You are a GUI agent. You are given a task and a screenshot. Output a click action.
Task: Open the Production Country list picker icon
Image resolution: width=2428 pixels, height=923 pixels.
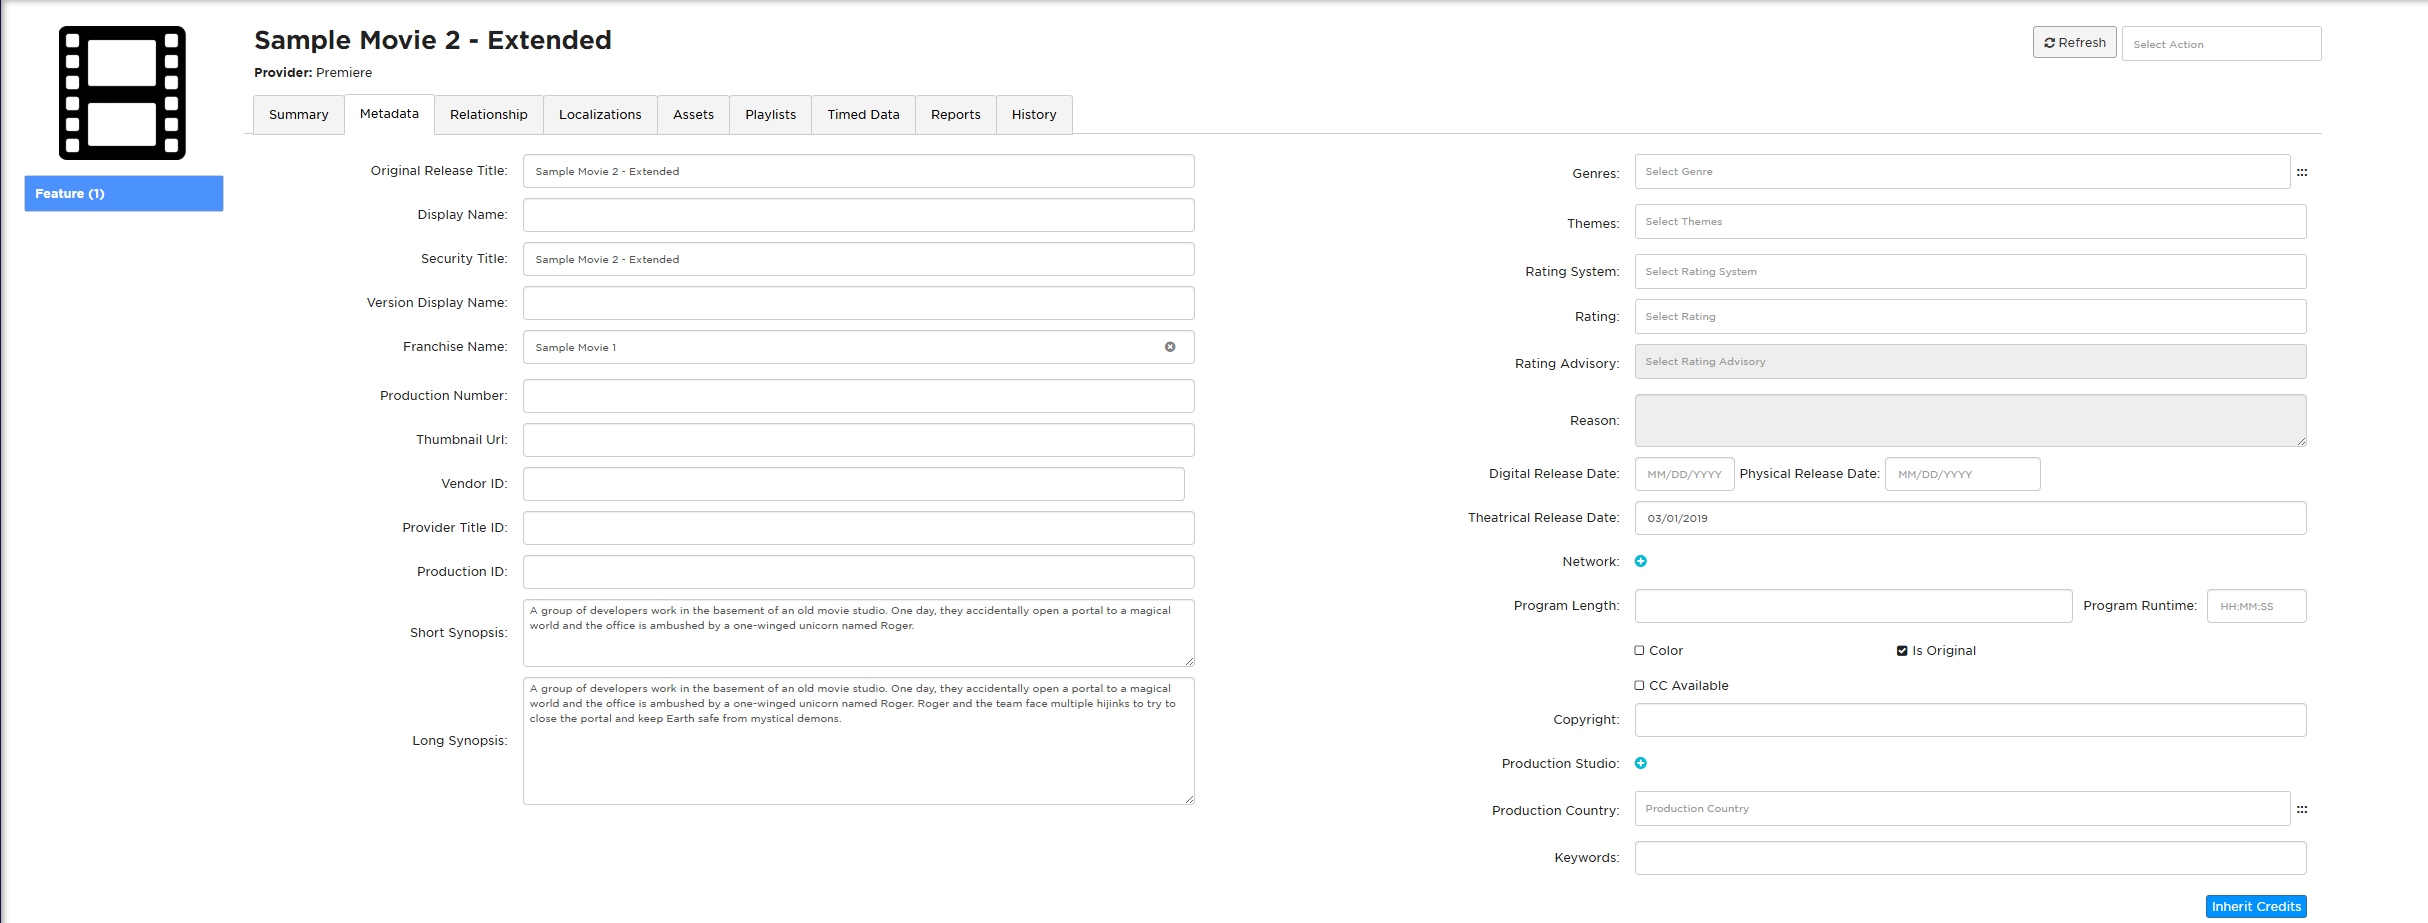(2302, 810)
